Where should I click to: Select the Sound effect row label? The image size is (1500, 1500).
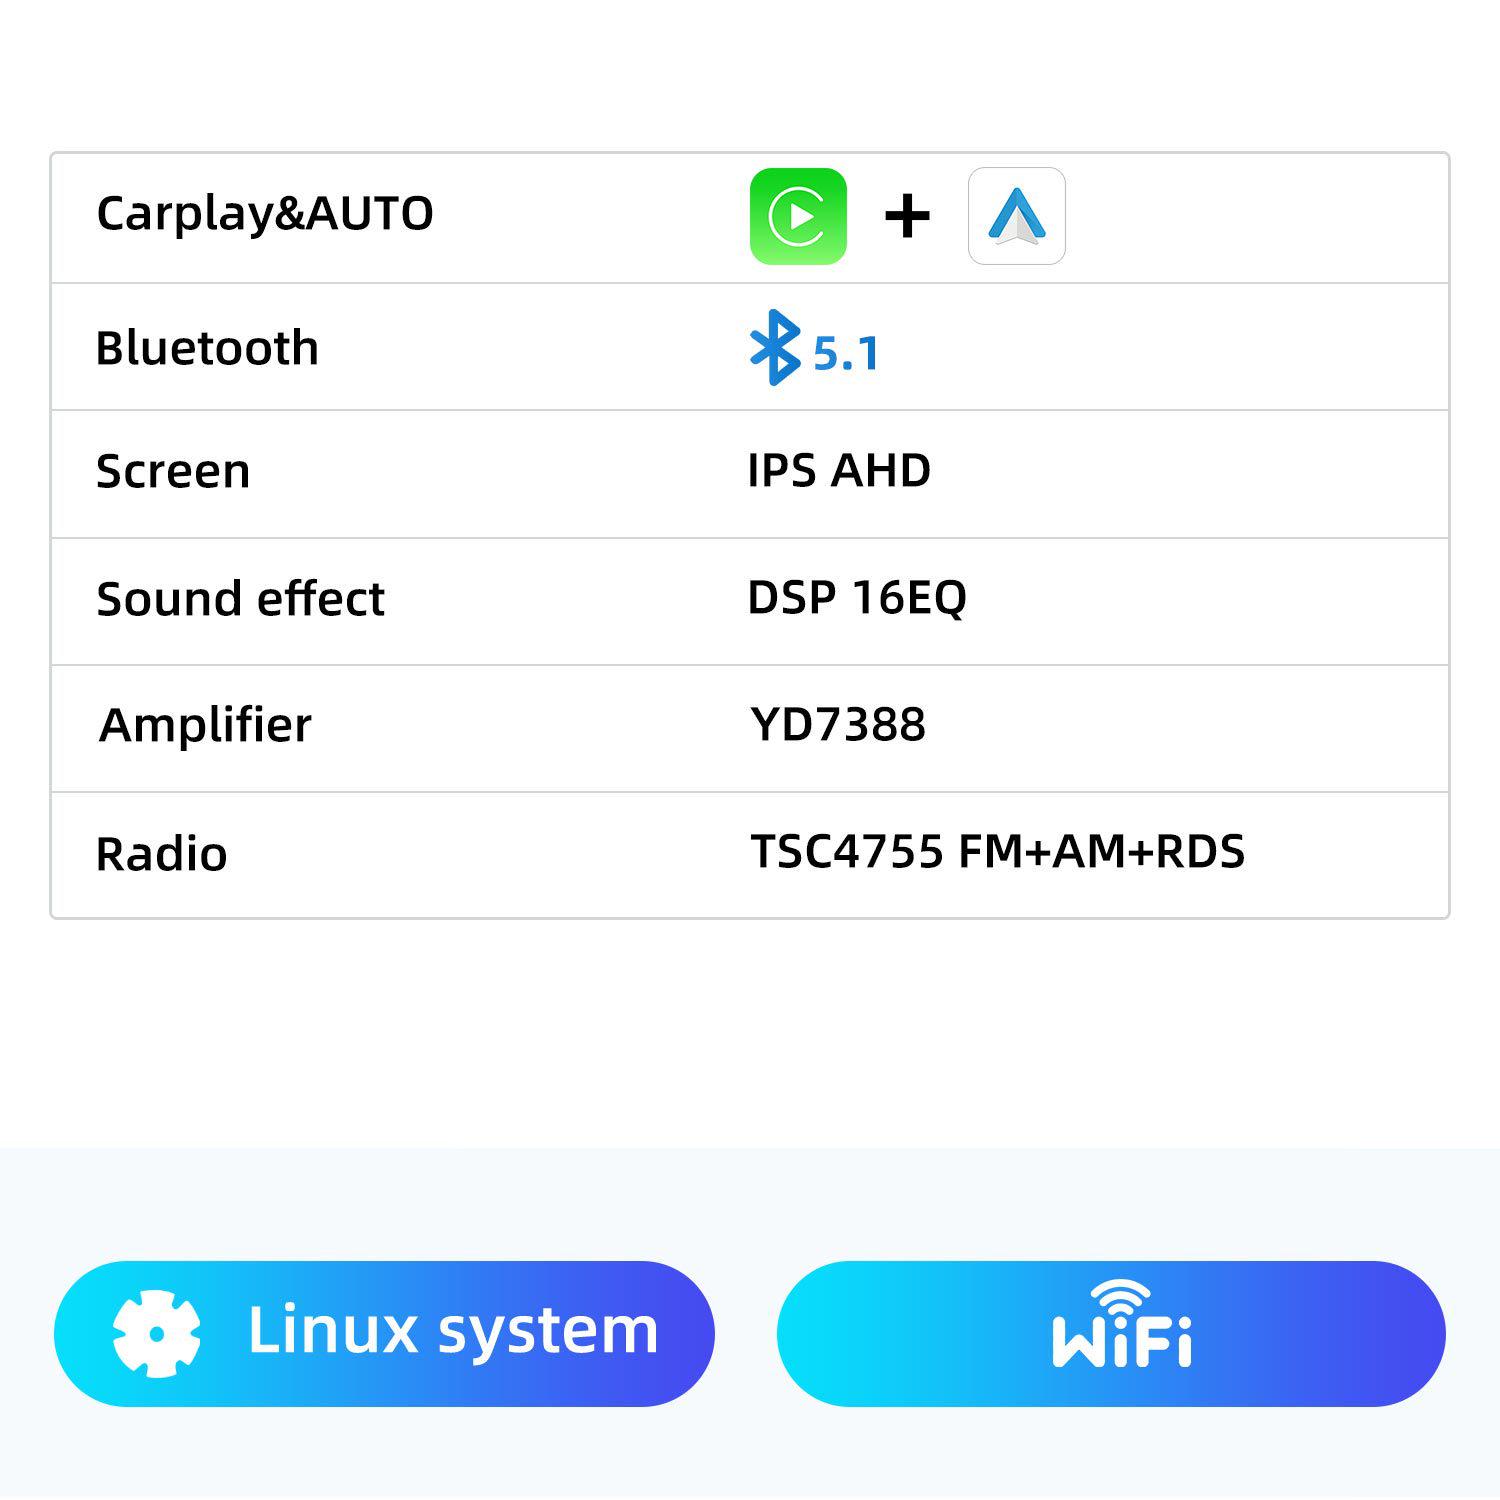[x=240, y=599]
